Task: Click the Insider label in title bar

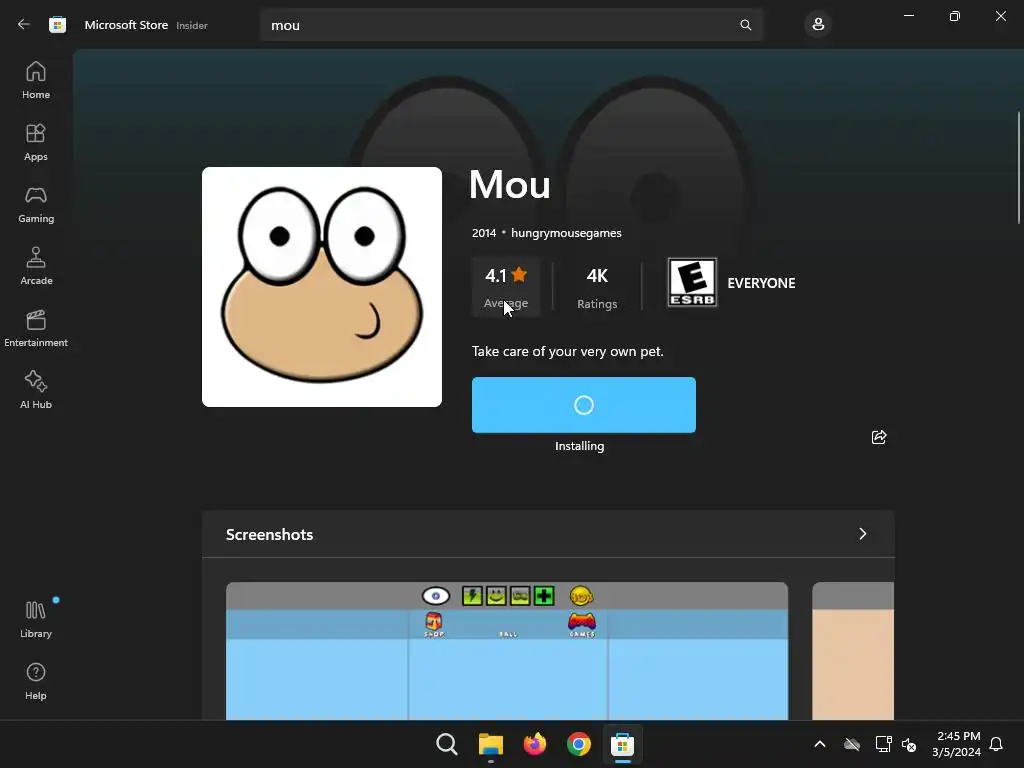Action: point(192,25)
